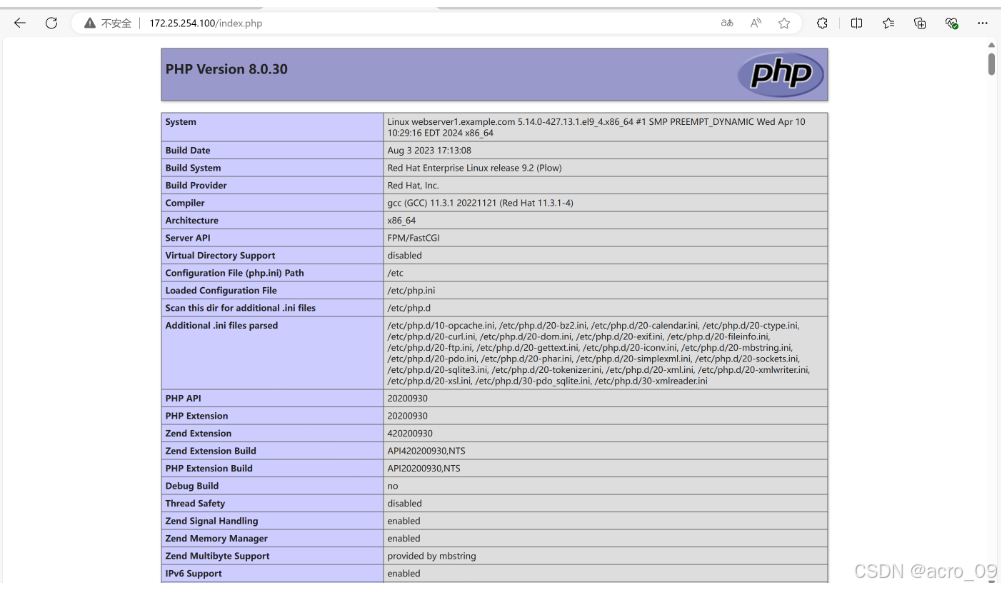
Task: Click 'Red Hat Enterprise Linux release 9.2 (Plow)'
Action: [x=474, y=168]
